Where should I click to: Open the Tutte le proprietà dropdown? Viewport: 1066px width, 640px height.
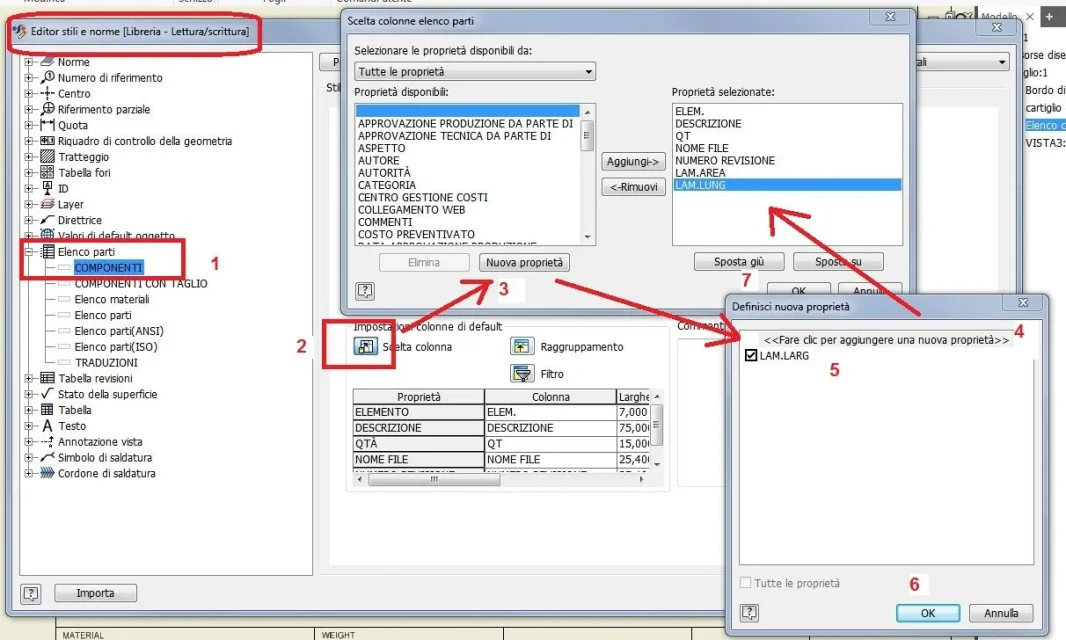(x=475, y=71)
